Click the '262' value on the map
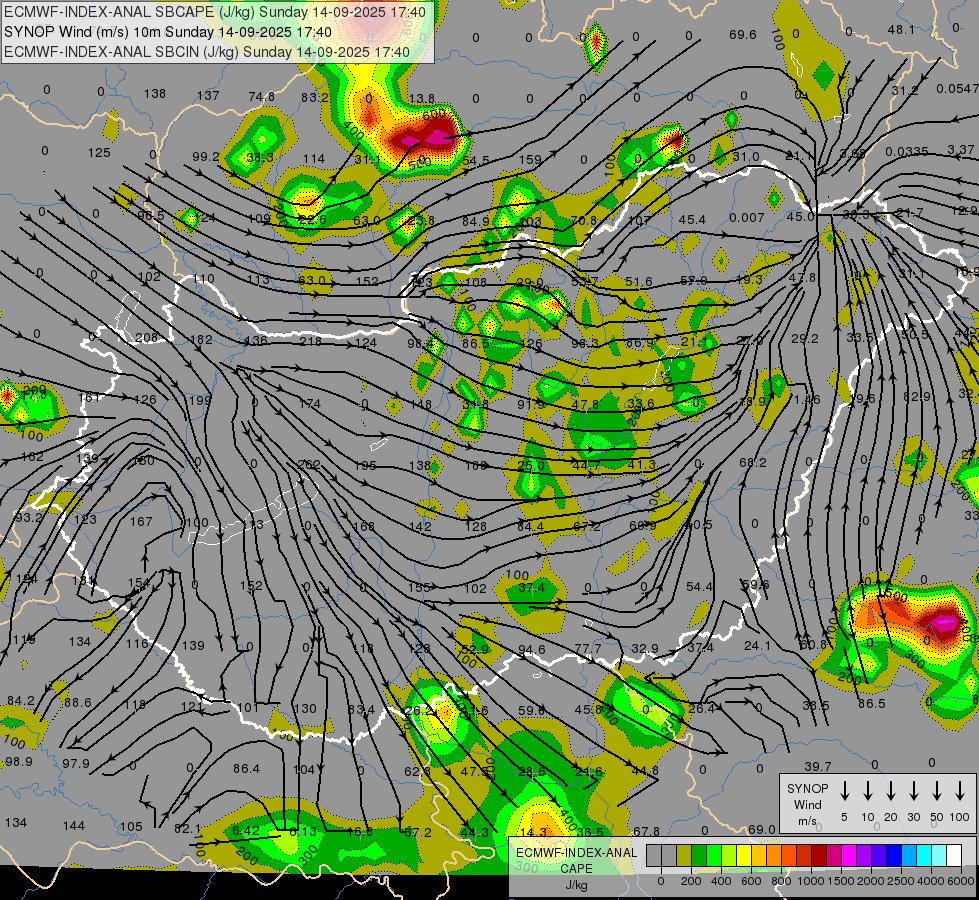The image size is (979, 900). point(309,464)
